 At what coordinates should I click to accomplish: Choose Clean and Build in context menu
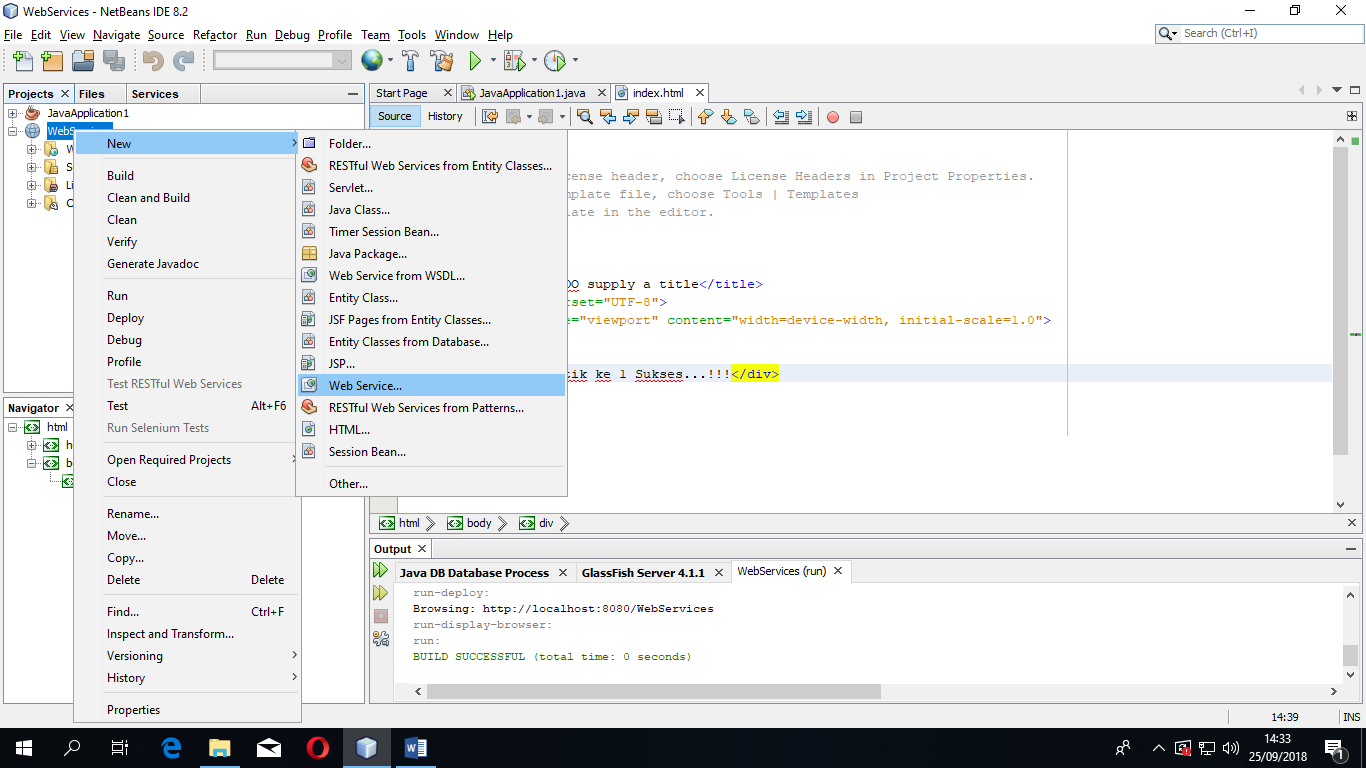148,198
